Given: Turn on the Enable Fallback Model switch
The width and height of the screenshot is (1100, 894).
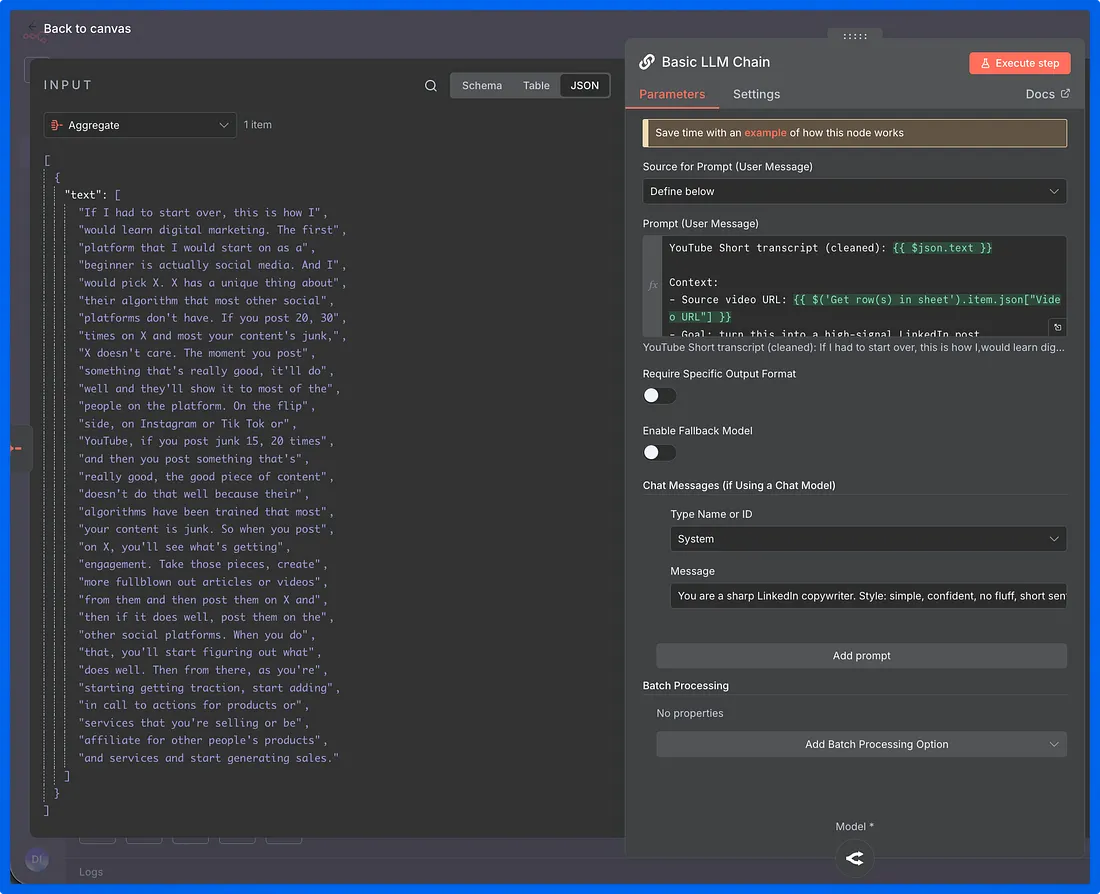Looking at the screenshot, I should [x=659, y=452].
